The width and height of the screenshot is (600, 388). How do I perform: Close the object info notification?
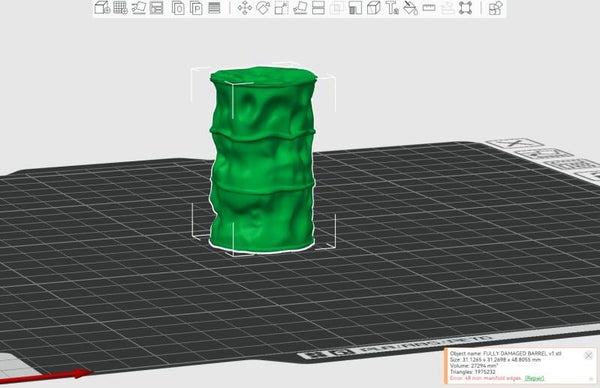point(589,355)
